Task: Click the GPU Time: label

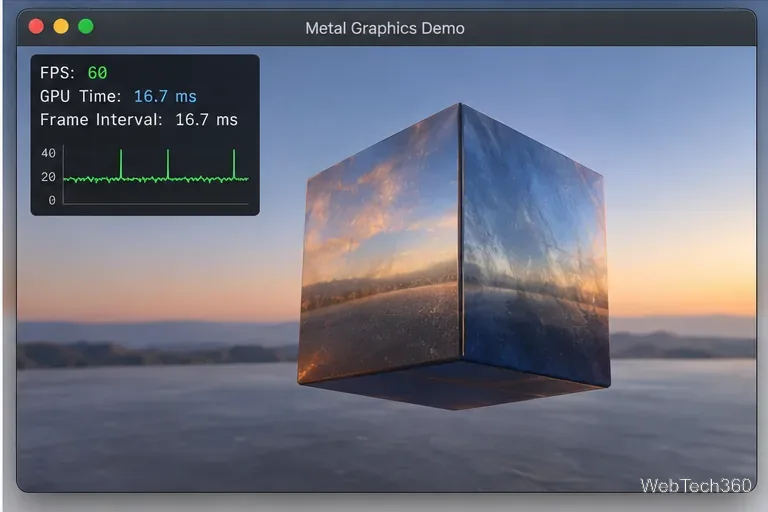Action: click(80, 97)
